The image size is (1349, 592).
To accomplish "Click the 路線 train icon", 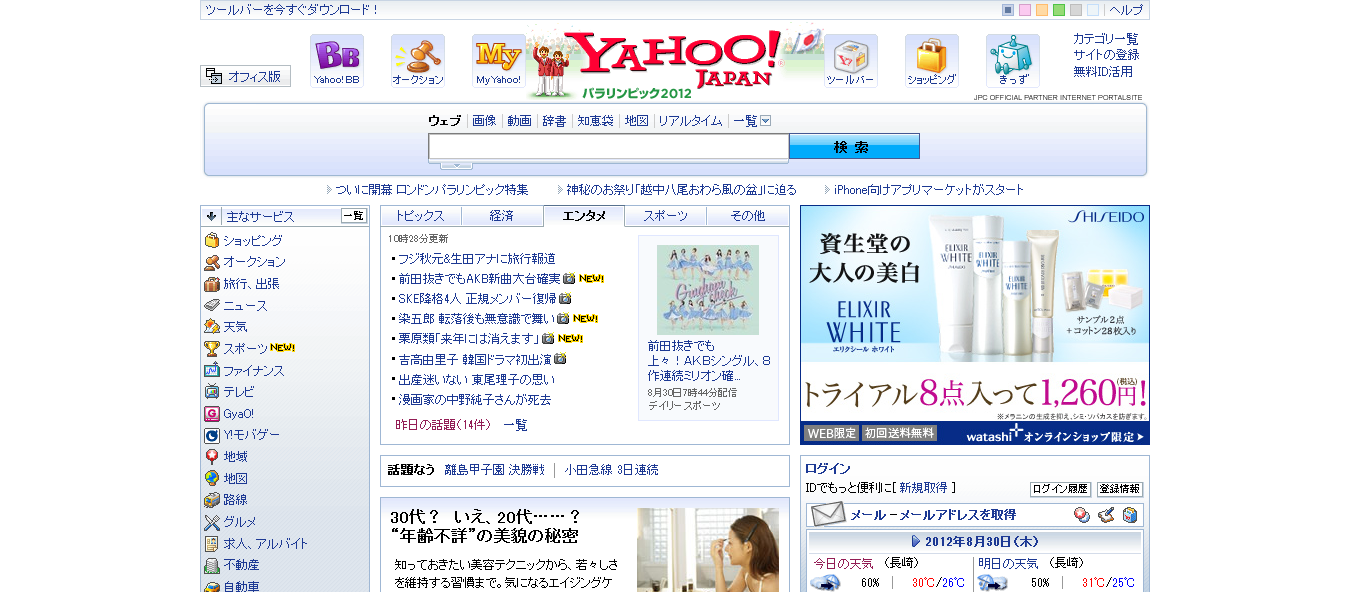I will (212, 500).
